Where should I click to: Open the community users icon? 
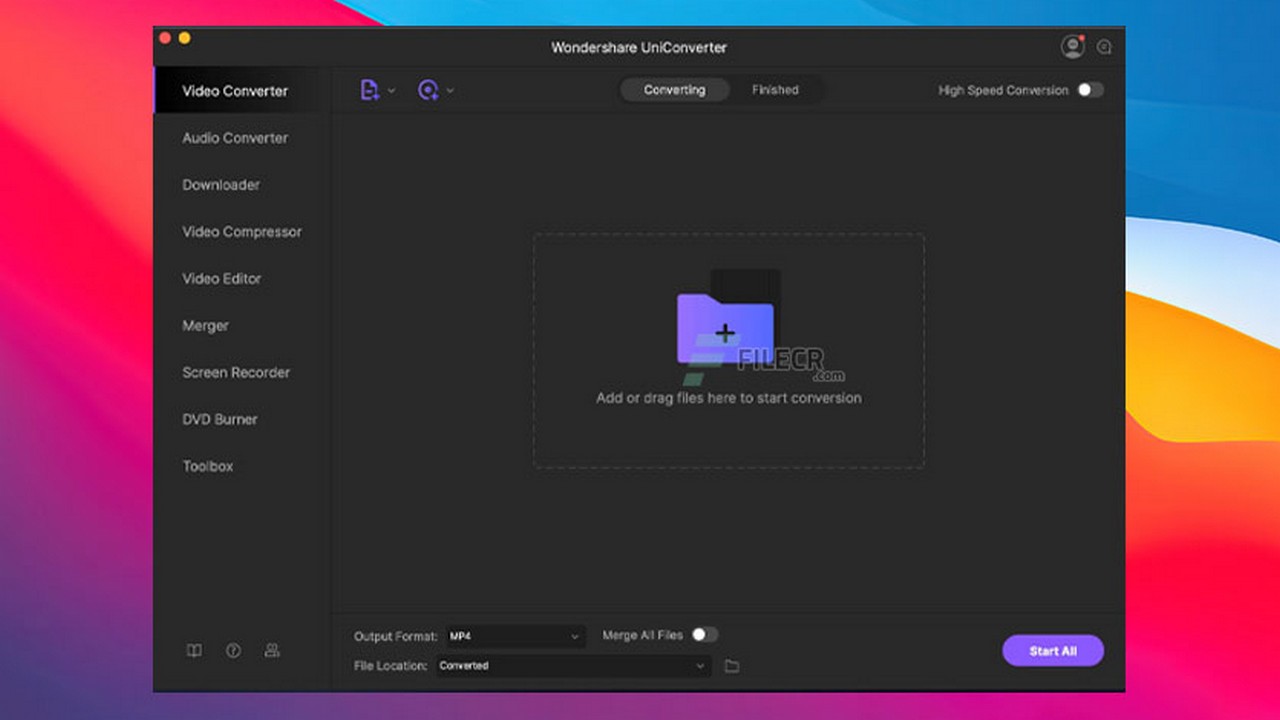tap(272, 651)
